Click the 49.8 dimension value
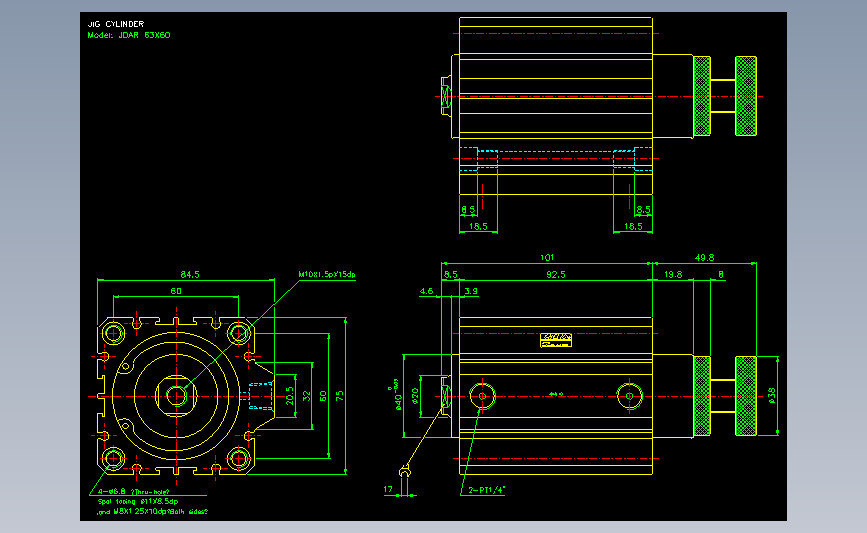Image resolution: width=867 pixels, height=533 pixels. point(704,258)
